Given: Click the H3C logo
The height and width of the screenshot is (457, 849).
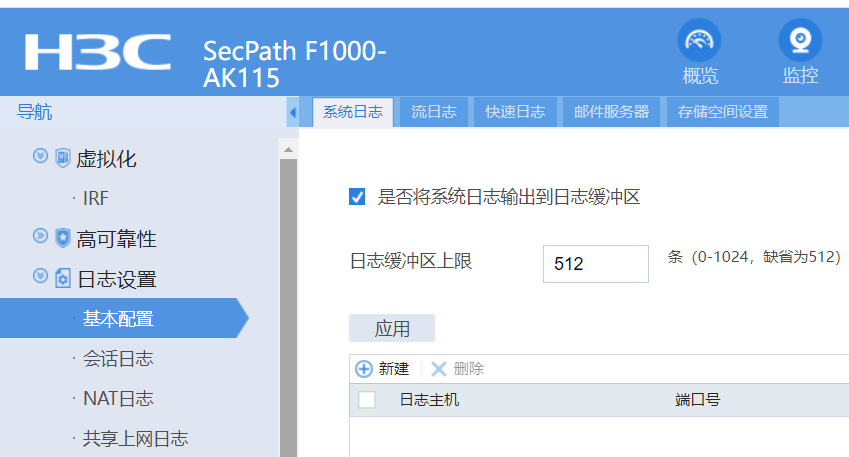Looking at the screenshot, I should (x=97, y=50).
